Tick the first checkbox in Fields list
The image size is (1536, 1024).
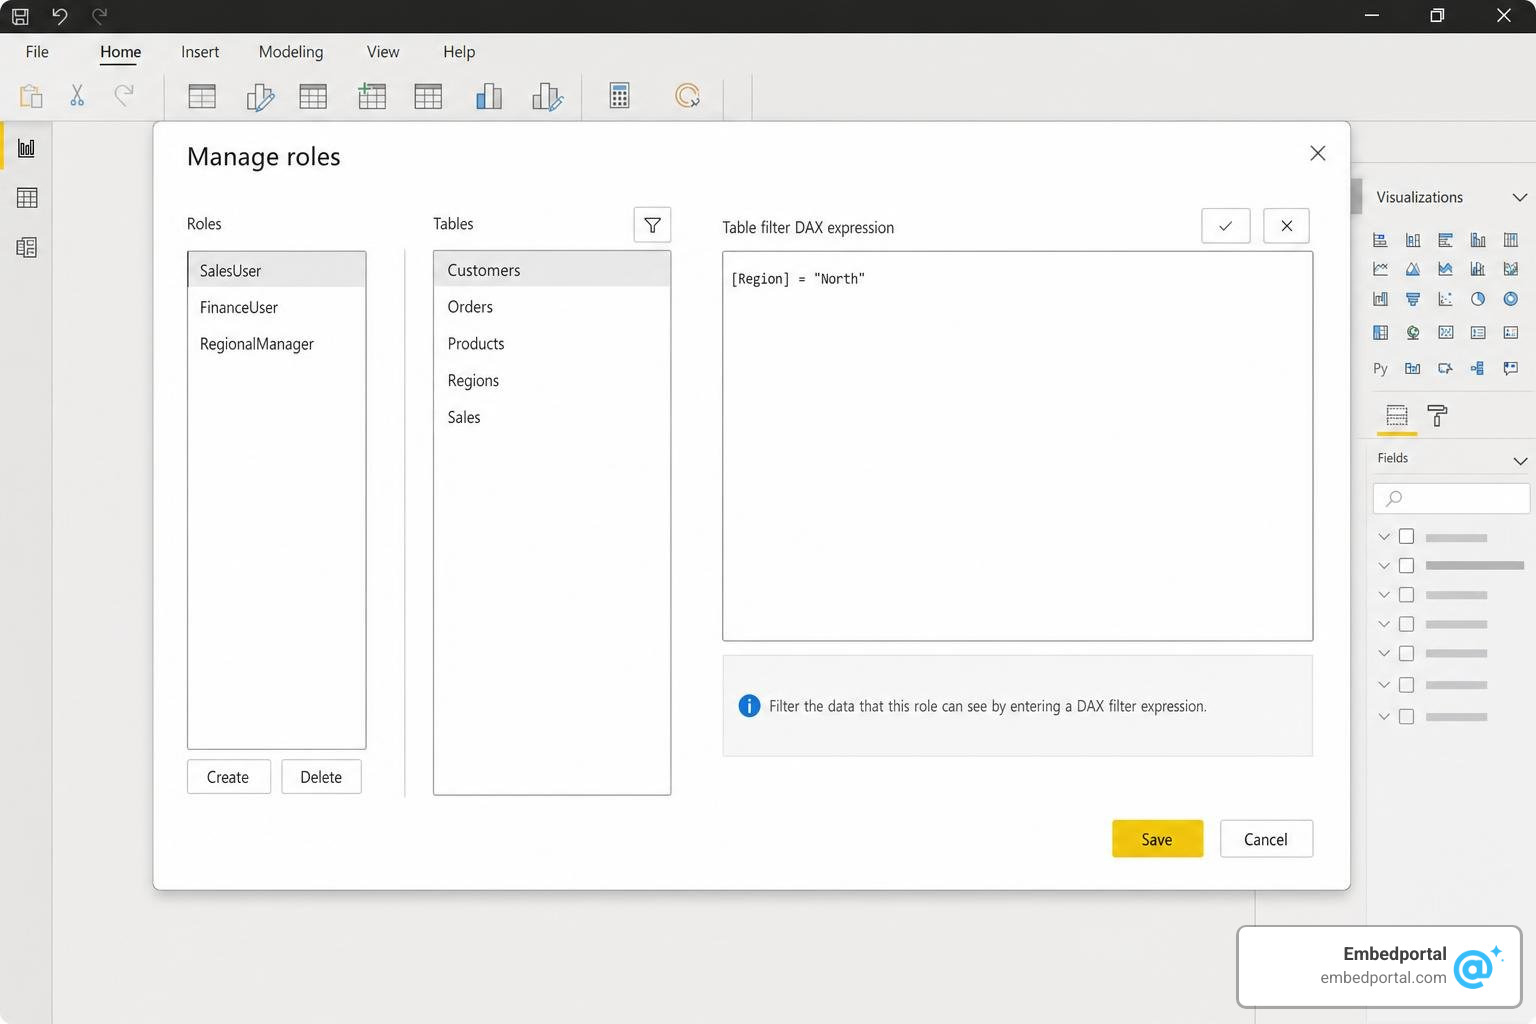coord(1406,536)
